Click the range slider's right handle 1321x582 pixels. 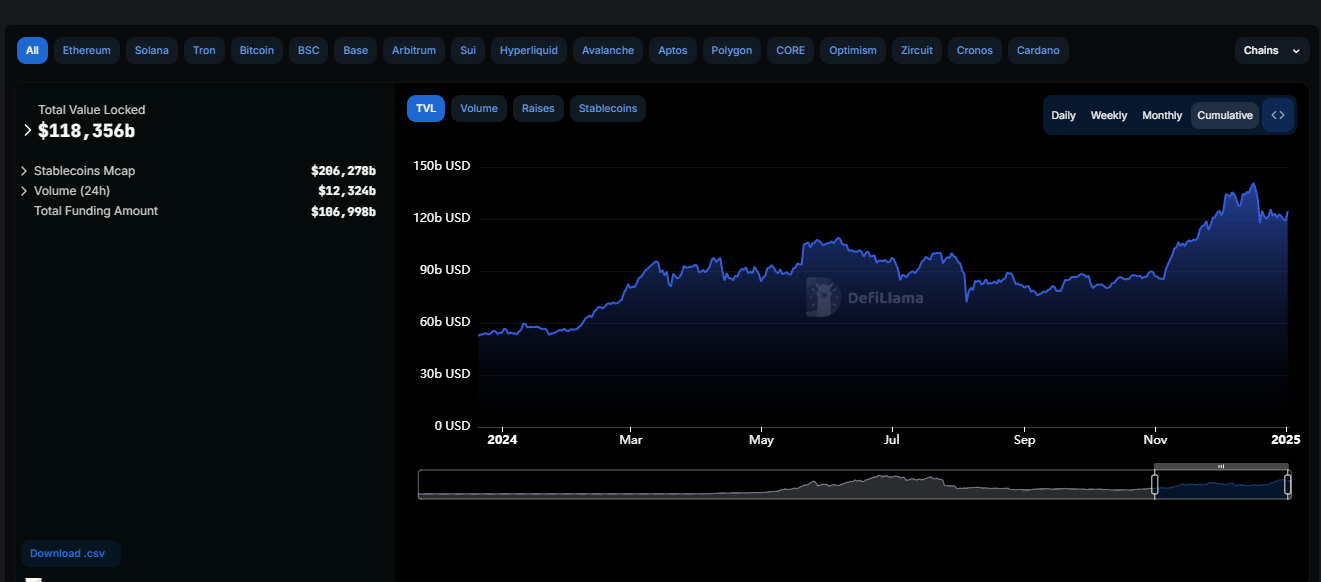tap(1288, 485)
